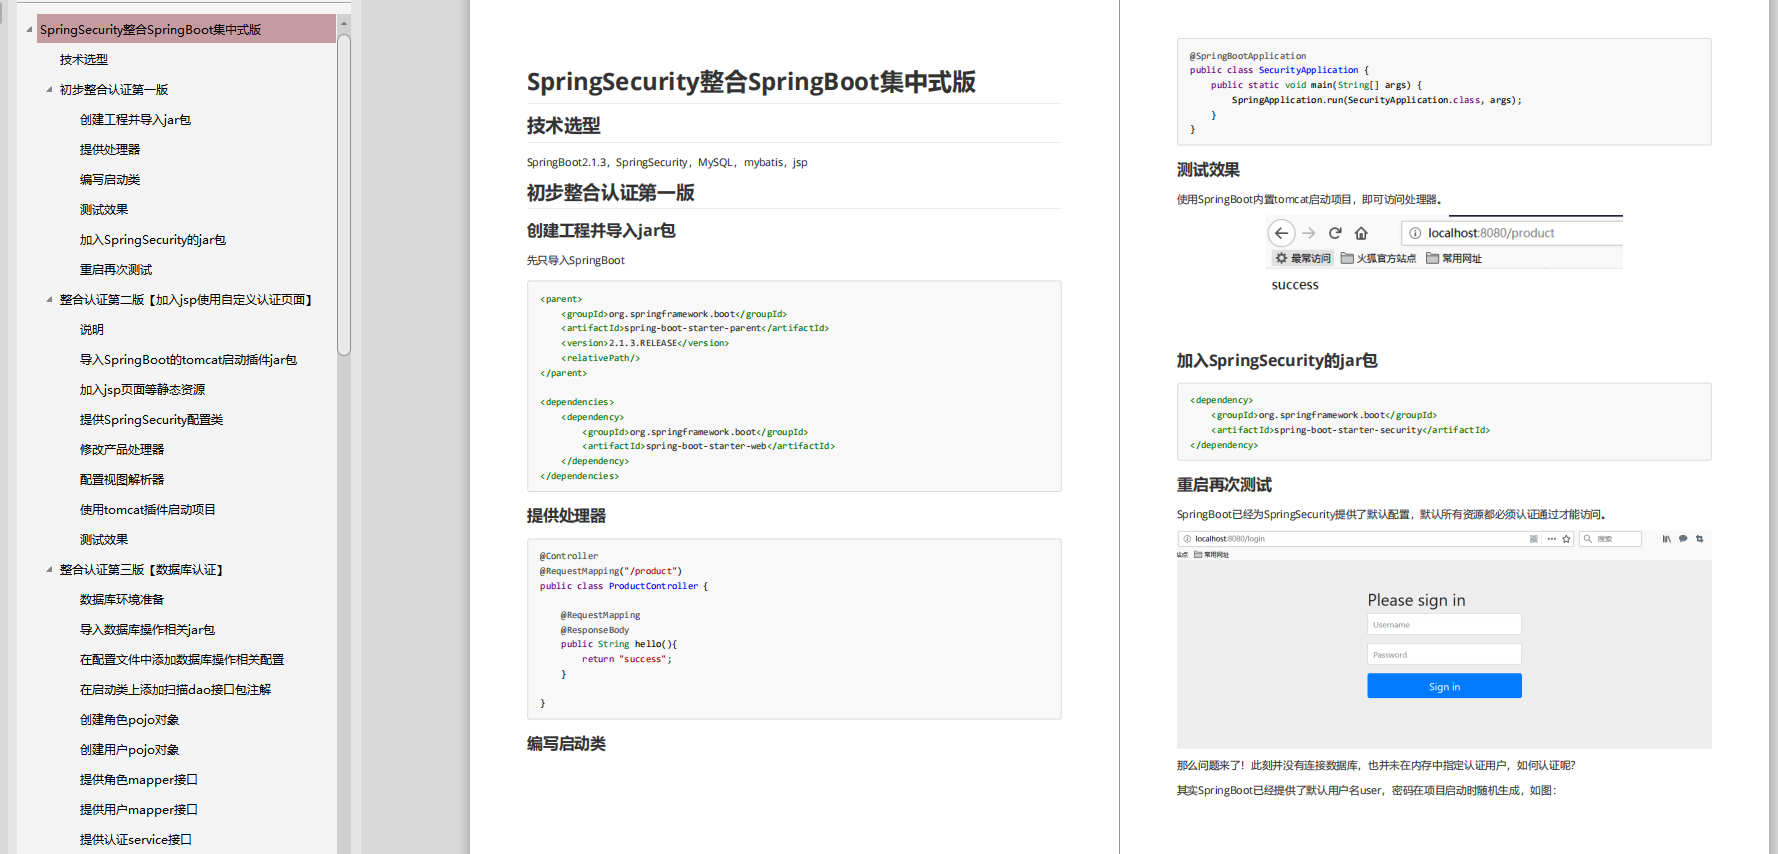
Task: Click the page heading SpringSecurity整合SpringBoot集中式版
Action: pyautogui.click(x=751, y=82)
